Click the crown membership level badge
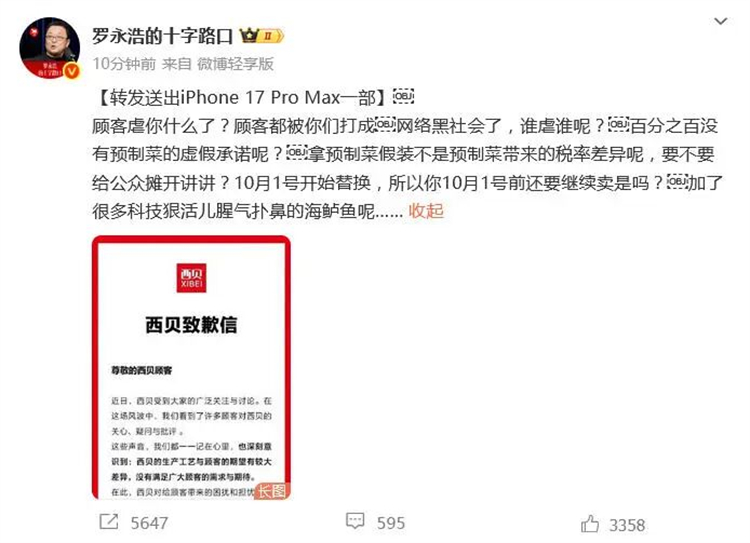750x543 pixels. pos(262,36)
